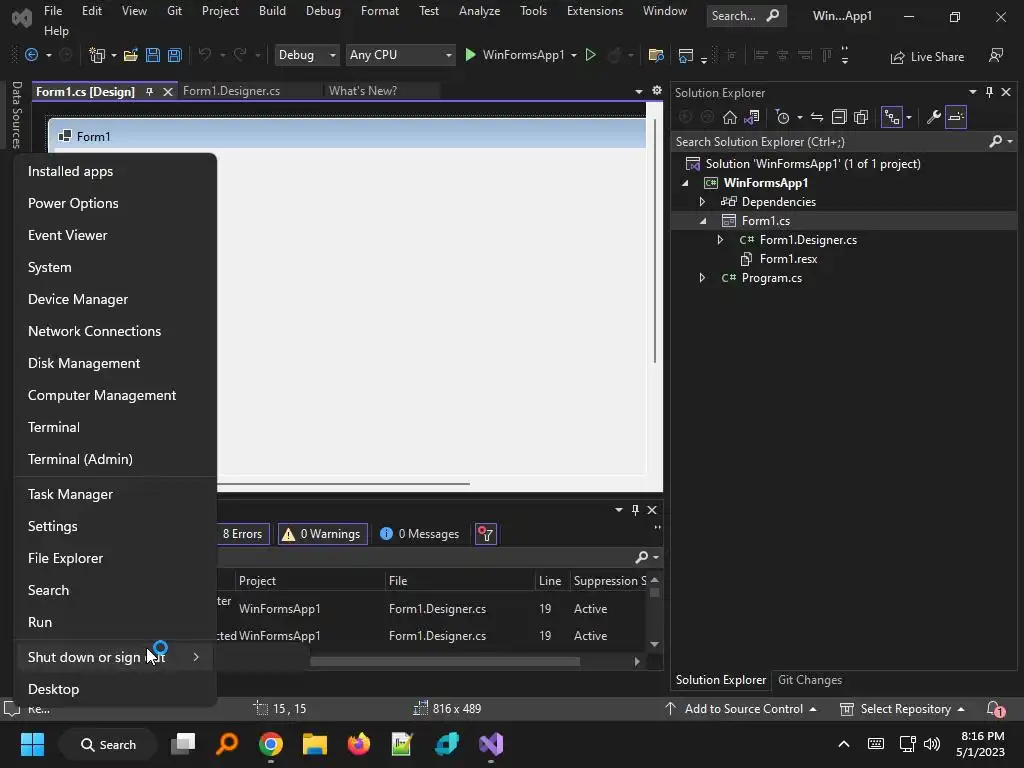Open the Debug configuration dropdown

coord(307,56)
